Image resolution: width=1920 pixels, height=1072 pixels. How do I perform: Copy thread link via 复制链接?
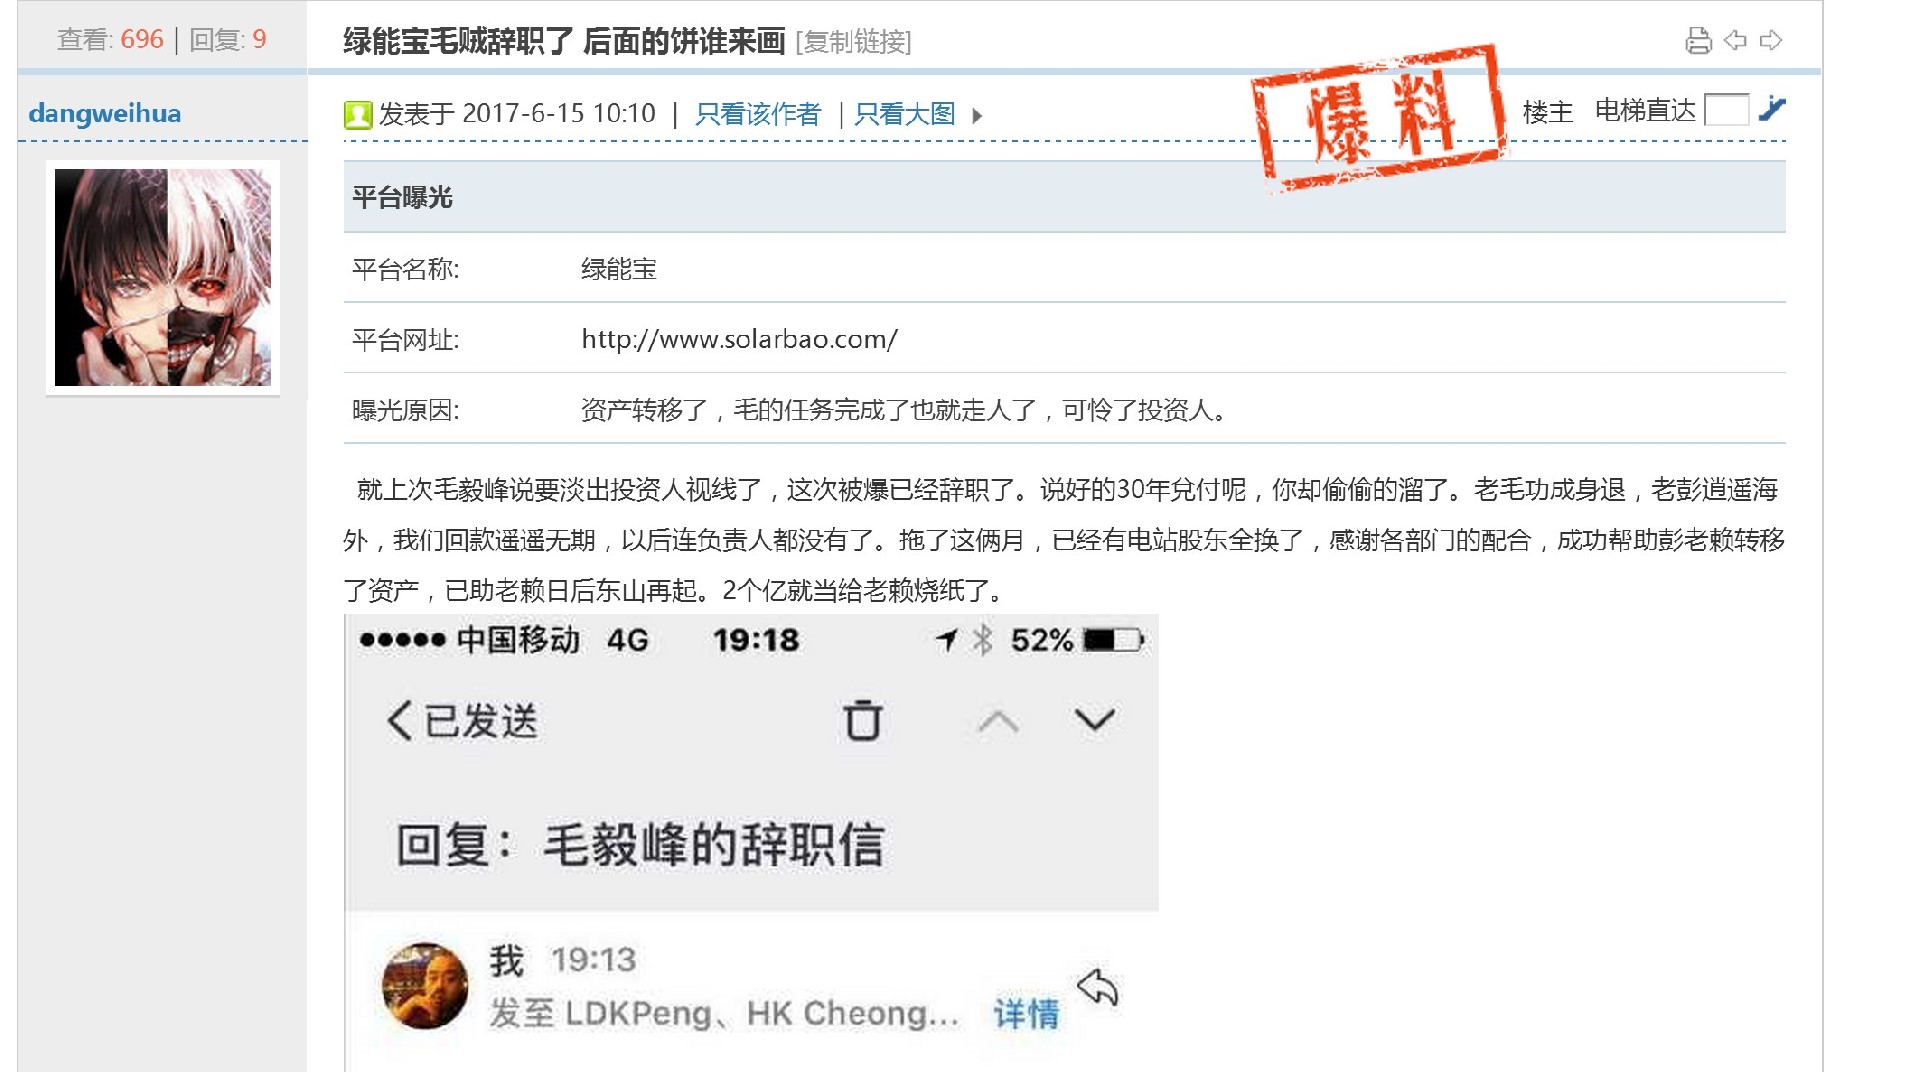(853, 42)
